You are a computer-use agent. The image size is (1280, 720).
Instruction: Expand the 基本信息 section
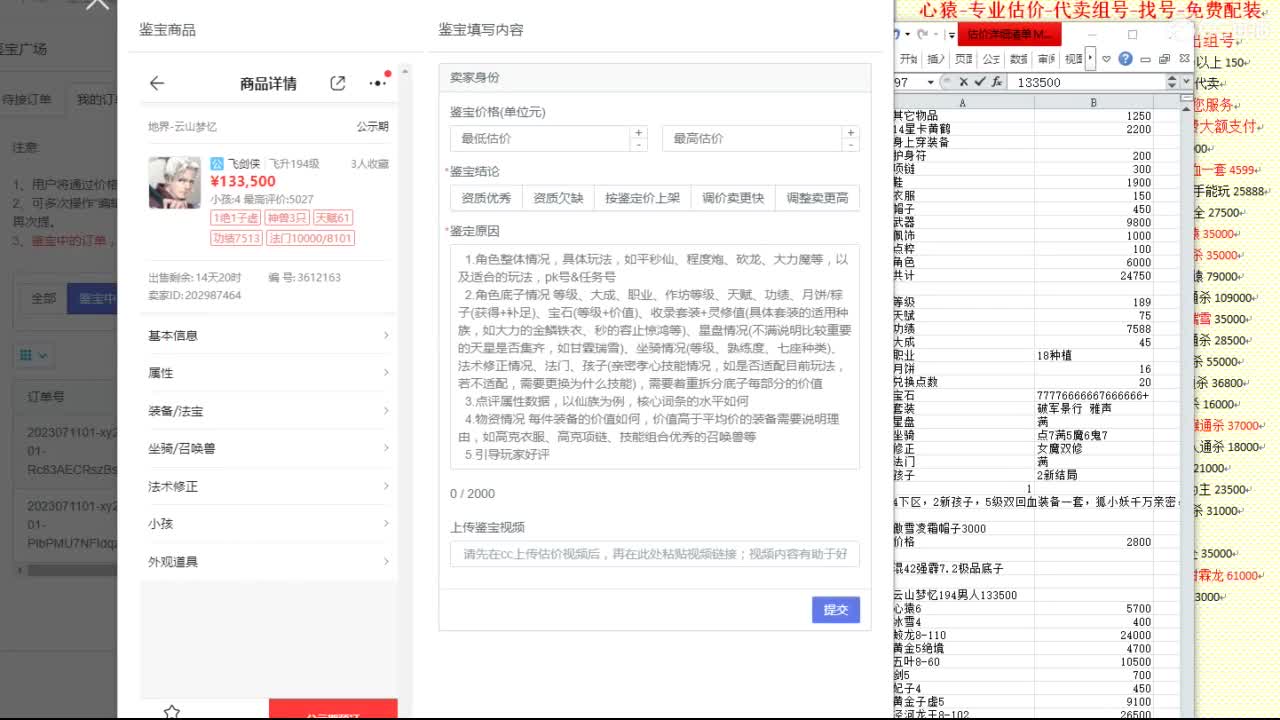pos(268,335)
